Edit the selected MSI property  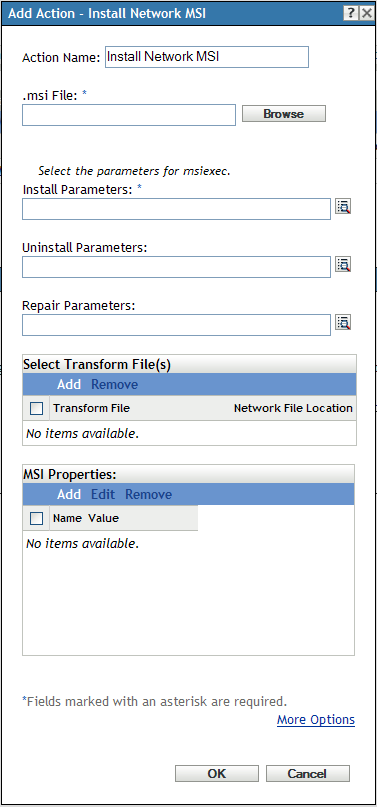(103, 495)
